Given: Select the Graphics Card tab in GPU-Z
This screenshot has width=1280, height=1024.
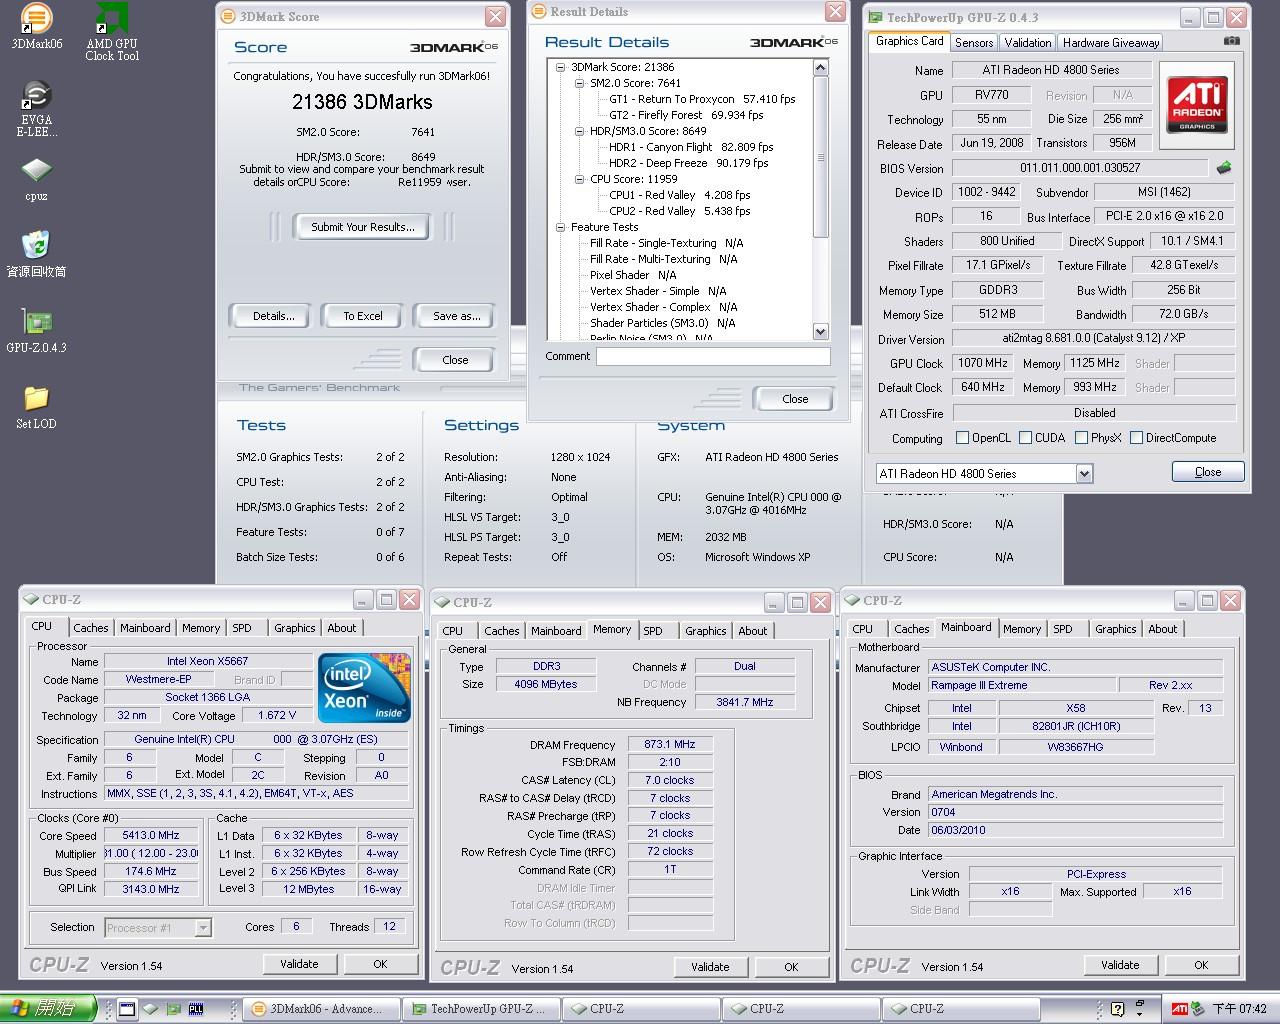Looking at the screenshot, I should tap(909, 41).
